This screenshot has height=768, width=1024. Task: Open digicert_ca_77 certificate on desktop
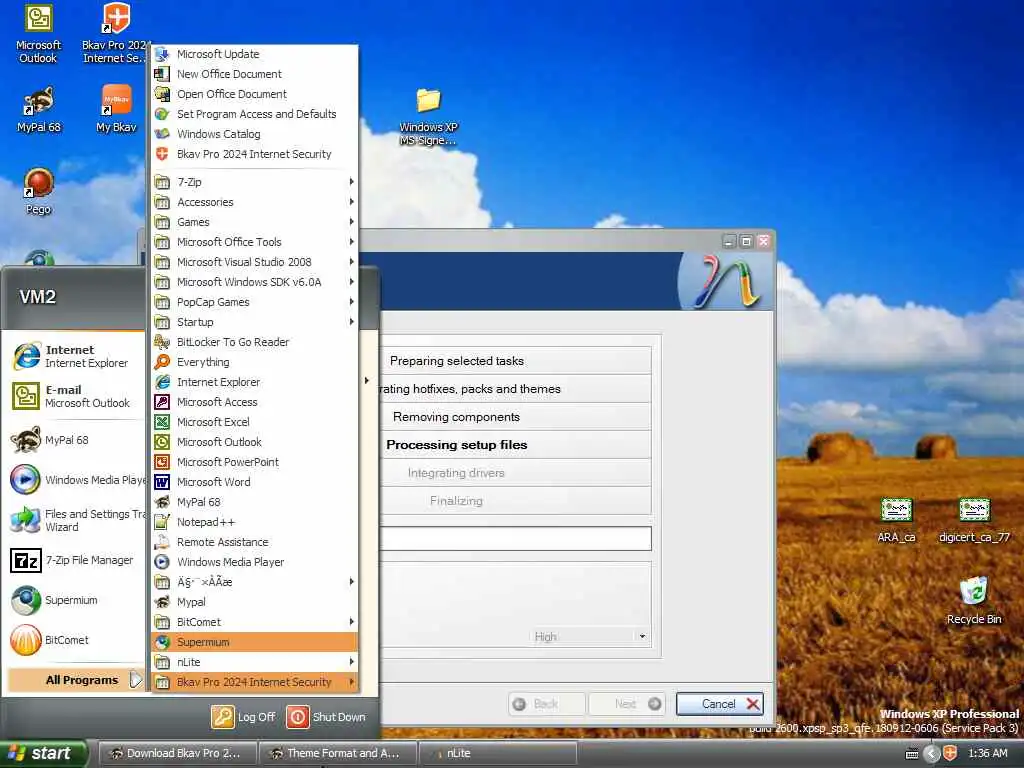coord(974,520)
